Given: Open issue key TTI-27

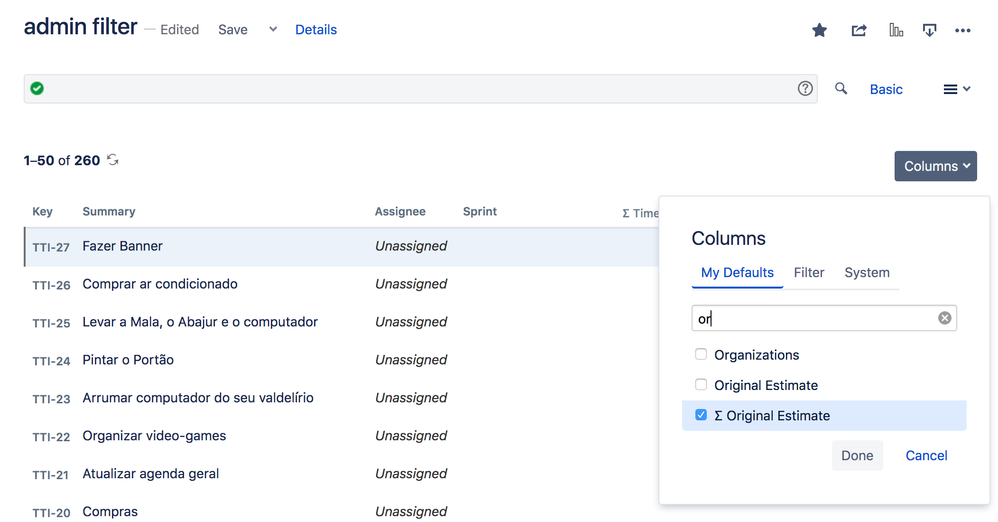Looking at the screenshot, I should click(51, 247).
